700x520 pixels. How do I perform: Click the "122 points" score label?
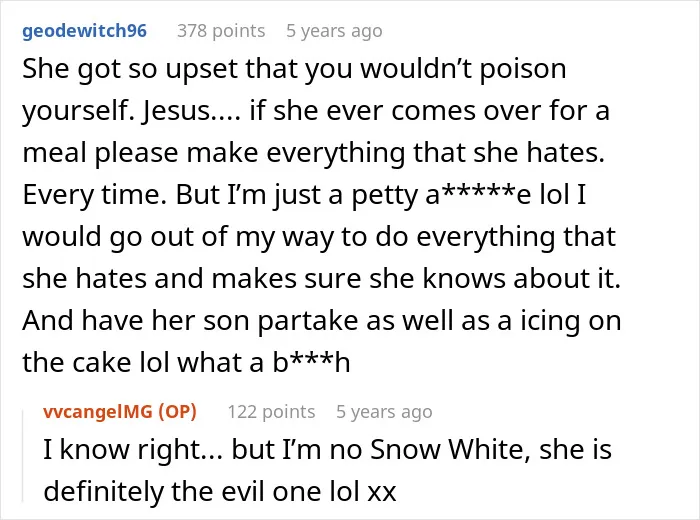pyautogui.click(x=271, y=412)
